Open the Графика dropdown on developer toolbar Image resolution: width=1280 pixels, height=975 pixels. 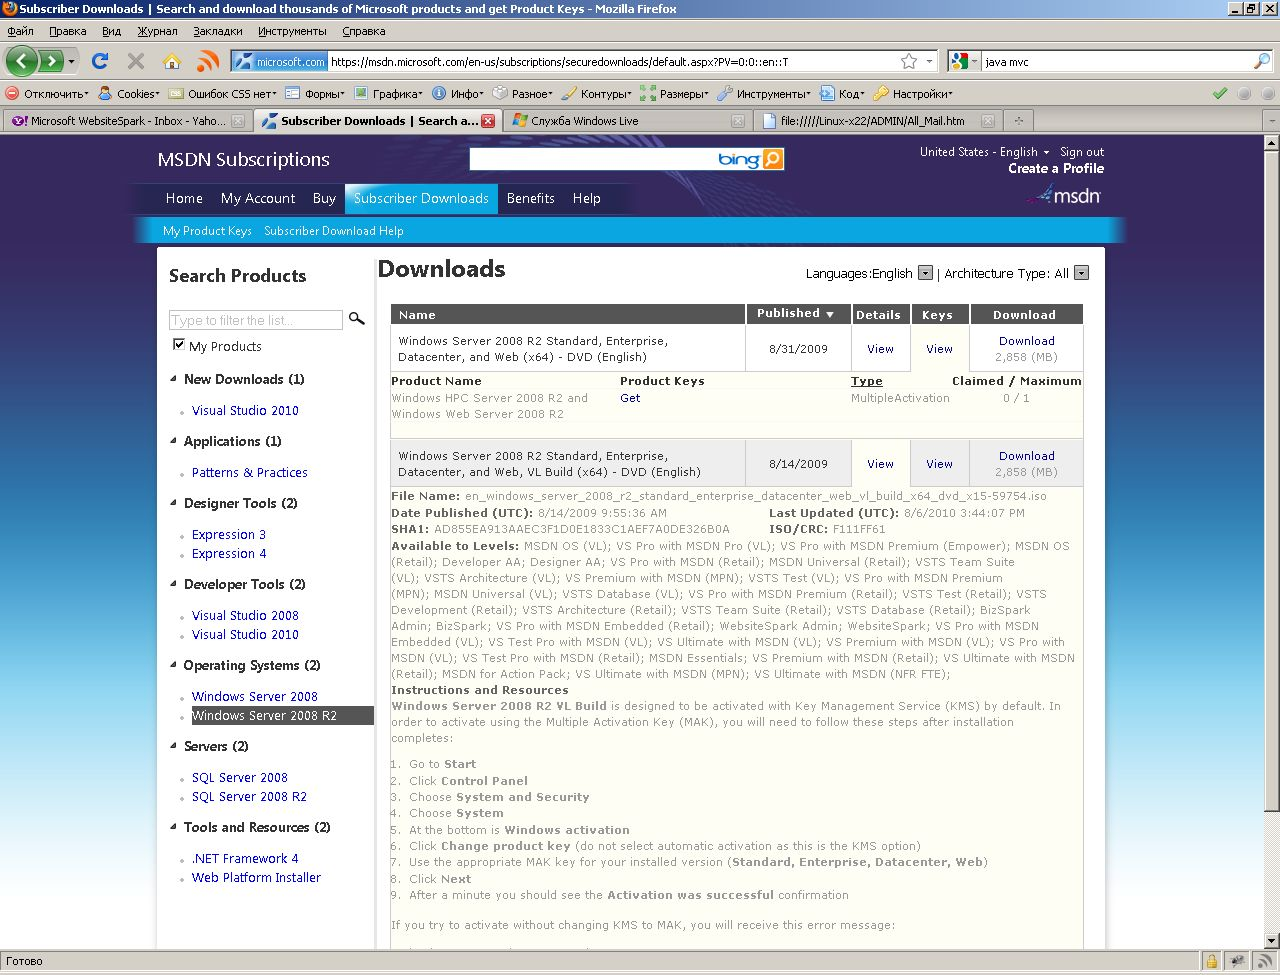pyautogui.click(x=388, y=93)
